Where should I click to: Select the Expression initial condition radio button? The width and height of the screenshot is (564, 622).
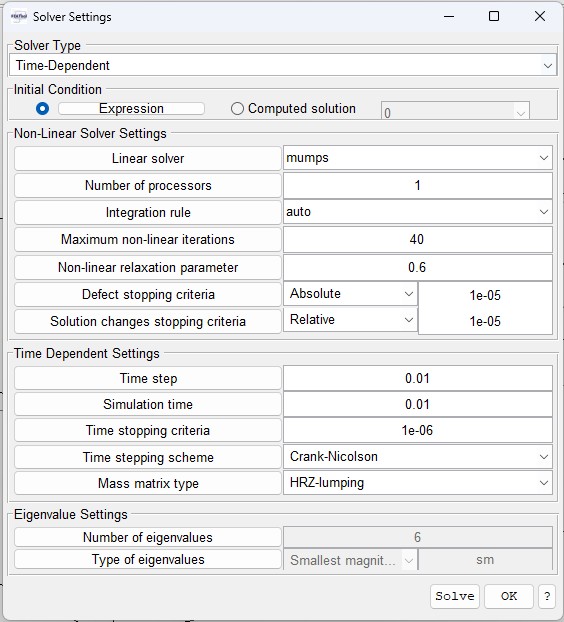[x=42, y=109]
